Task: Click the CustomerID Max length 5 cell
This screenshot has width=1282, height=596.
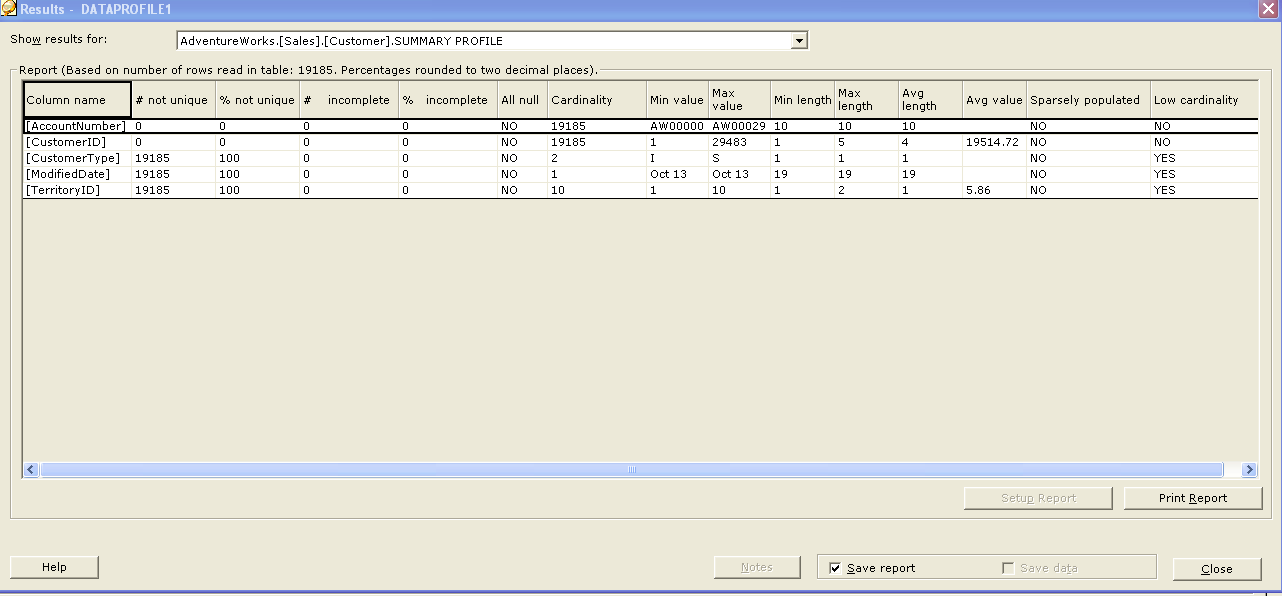Action: (x=866, y=142)
